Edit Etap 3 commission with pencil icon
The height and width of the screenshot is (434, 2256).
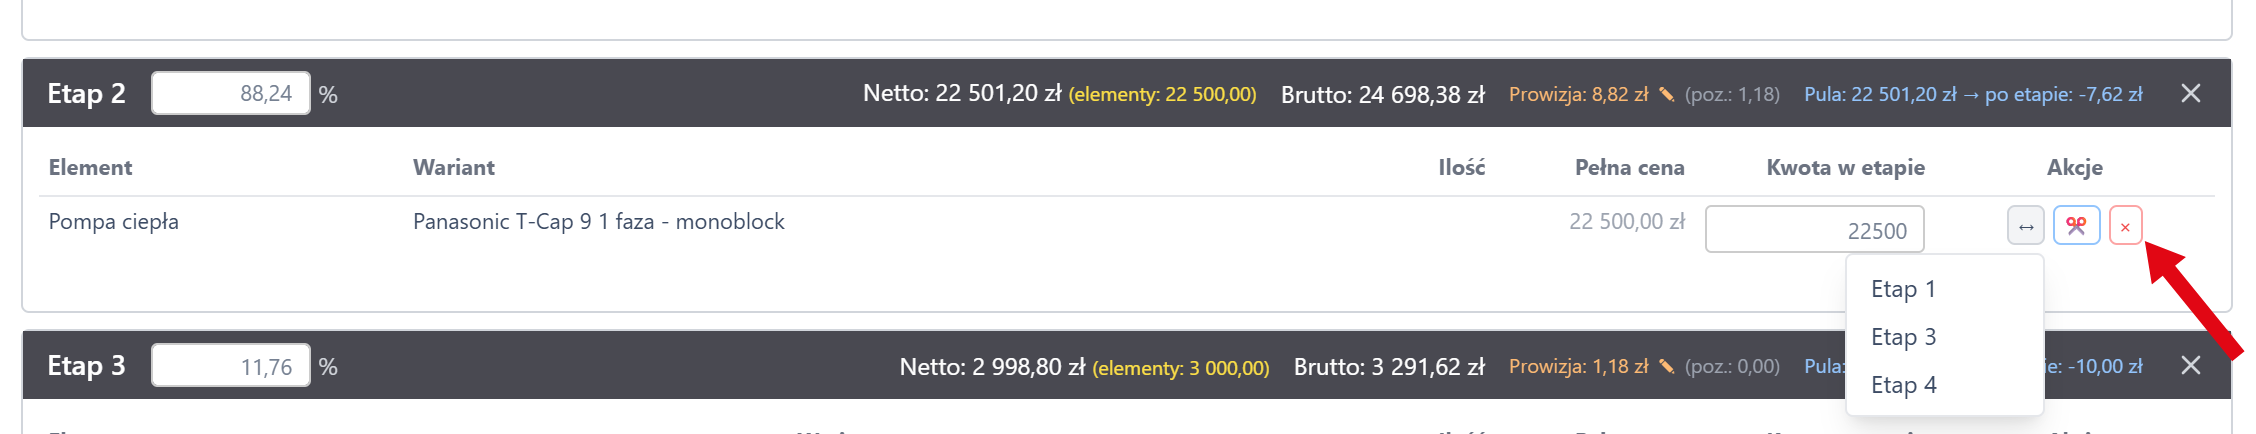tap(1666, 366)
